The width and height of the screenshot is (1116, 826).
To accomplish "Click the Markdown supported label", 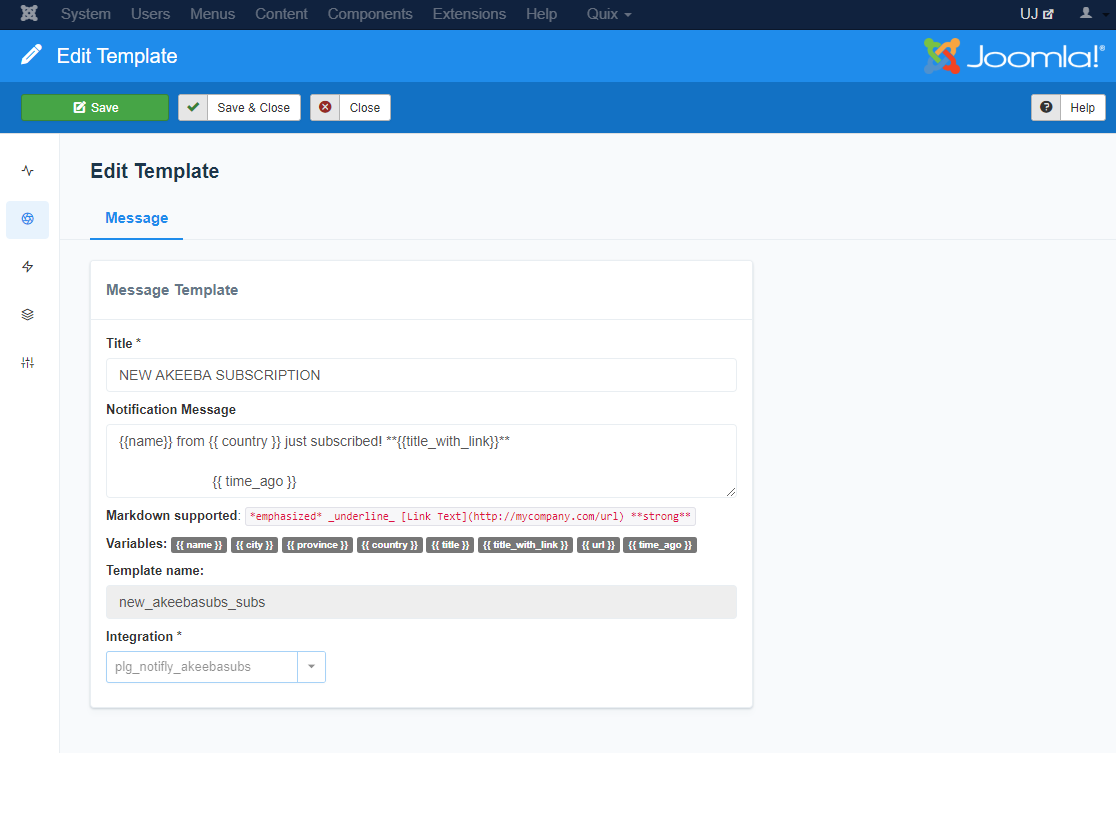I will 174,516.
